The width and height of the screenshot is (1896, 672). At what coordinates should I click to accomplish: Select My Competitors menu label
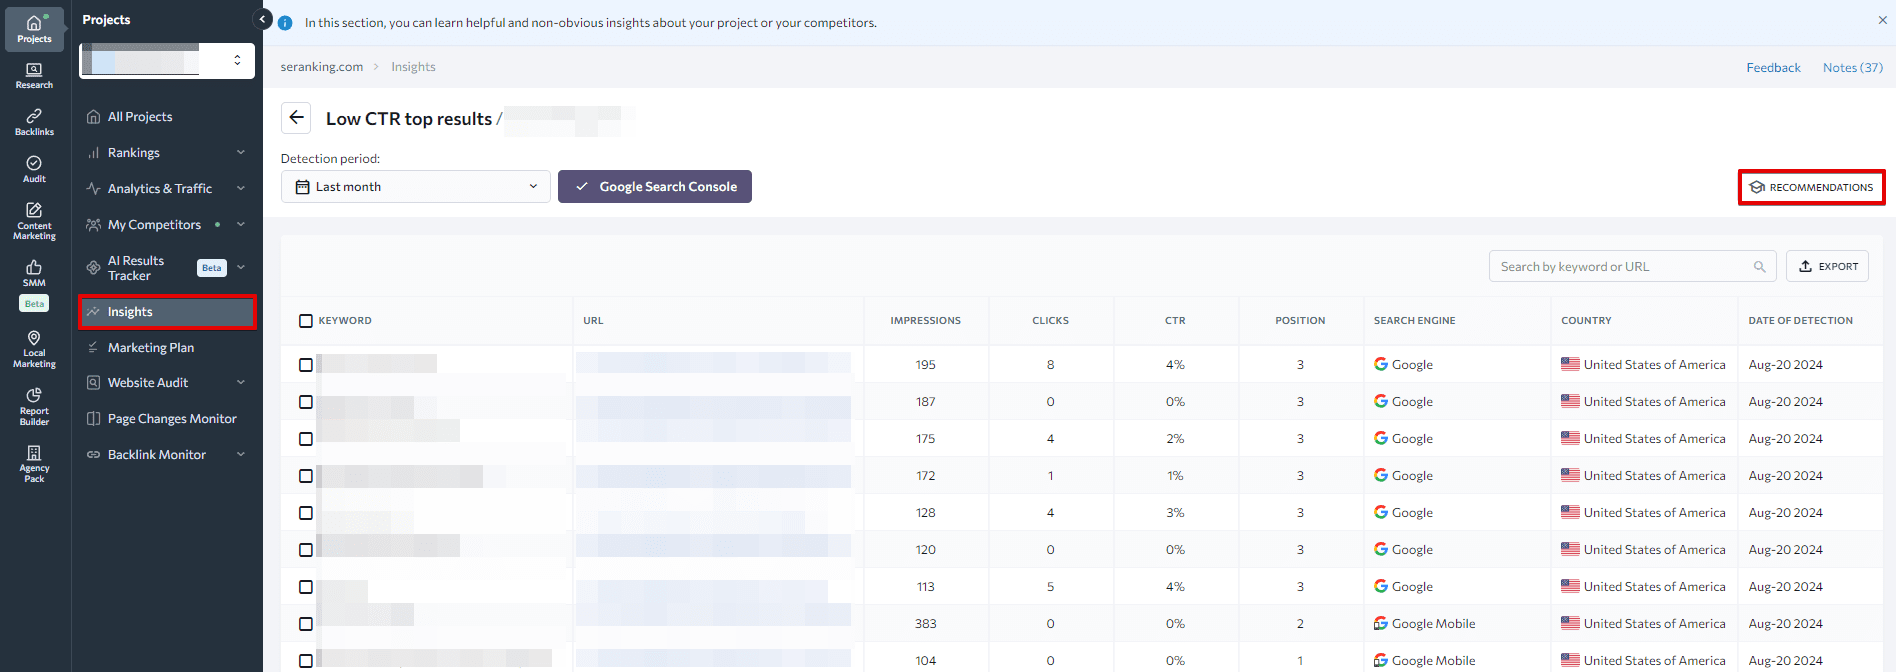[154, 225]
